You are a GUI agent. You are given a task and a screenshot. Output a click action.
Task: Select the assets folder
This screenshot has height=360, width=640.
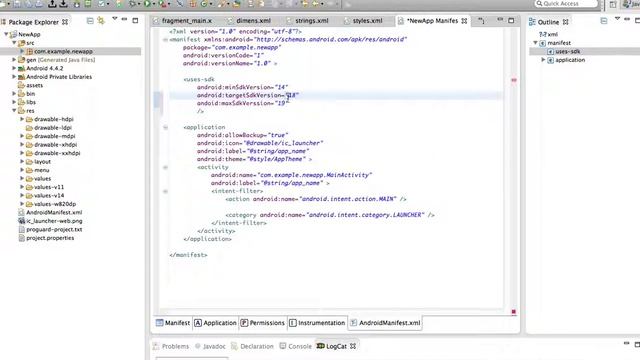[x=34, y=85]
